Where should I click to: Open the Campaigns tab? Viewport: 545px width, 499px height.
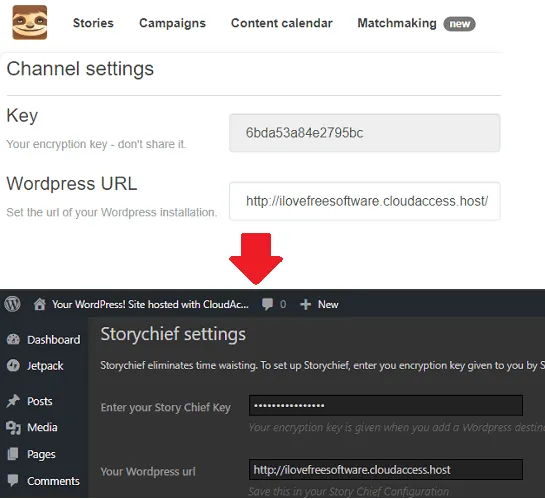pyautogui.click(x=172, y=23)
